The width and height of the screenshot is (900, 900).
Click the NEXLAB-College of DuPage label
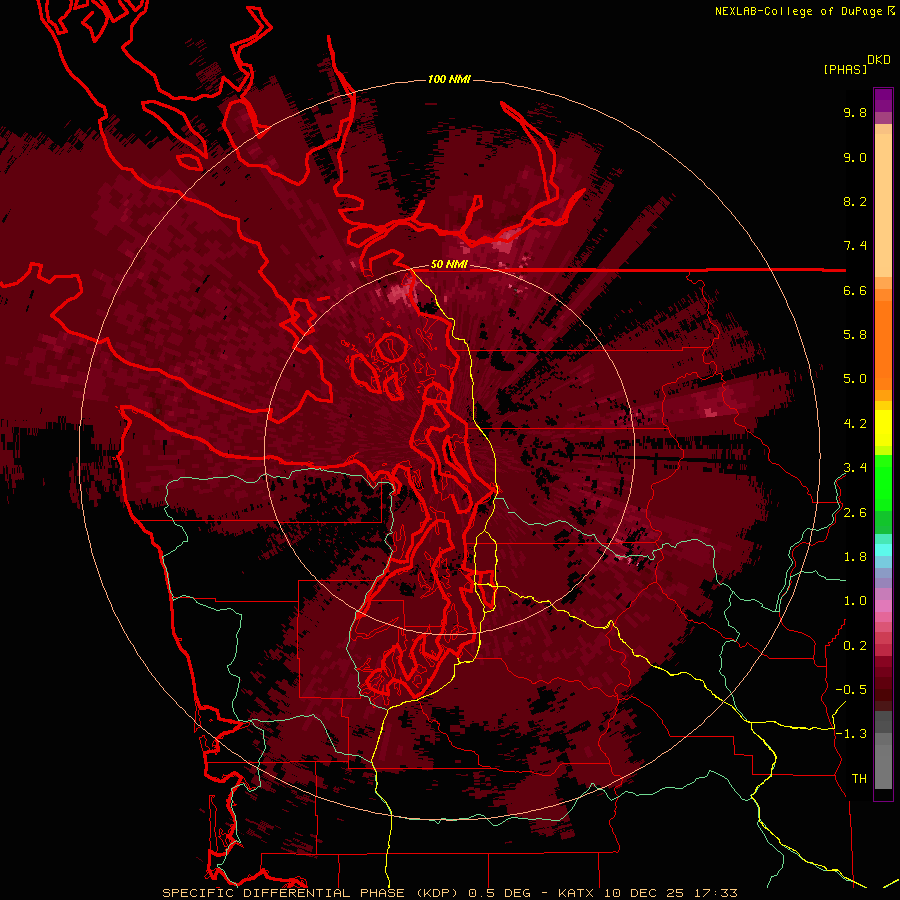coord(801,11)
